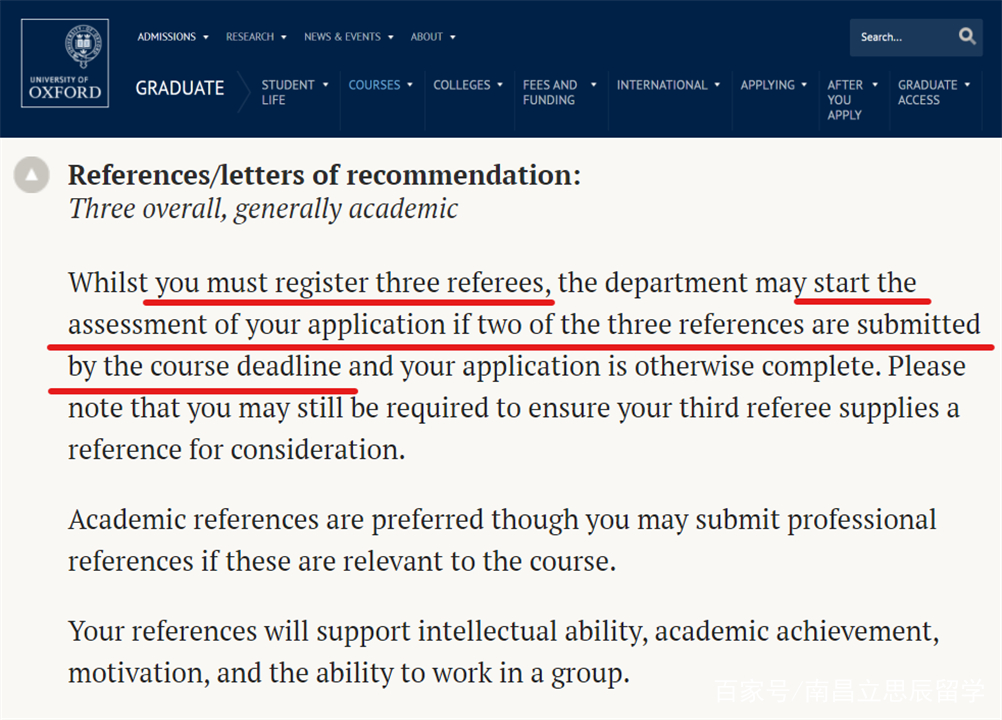The height and width of the screenshot is (720, 1002).
Task: Click the arrow beside About
Action: coord(452,37)
